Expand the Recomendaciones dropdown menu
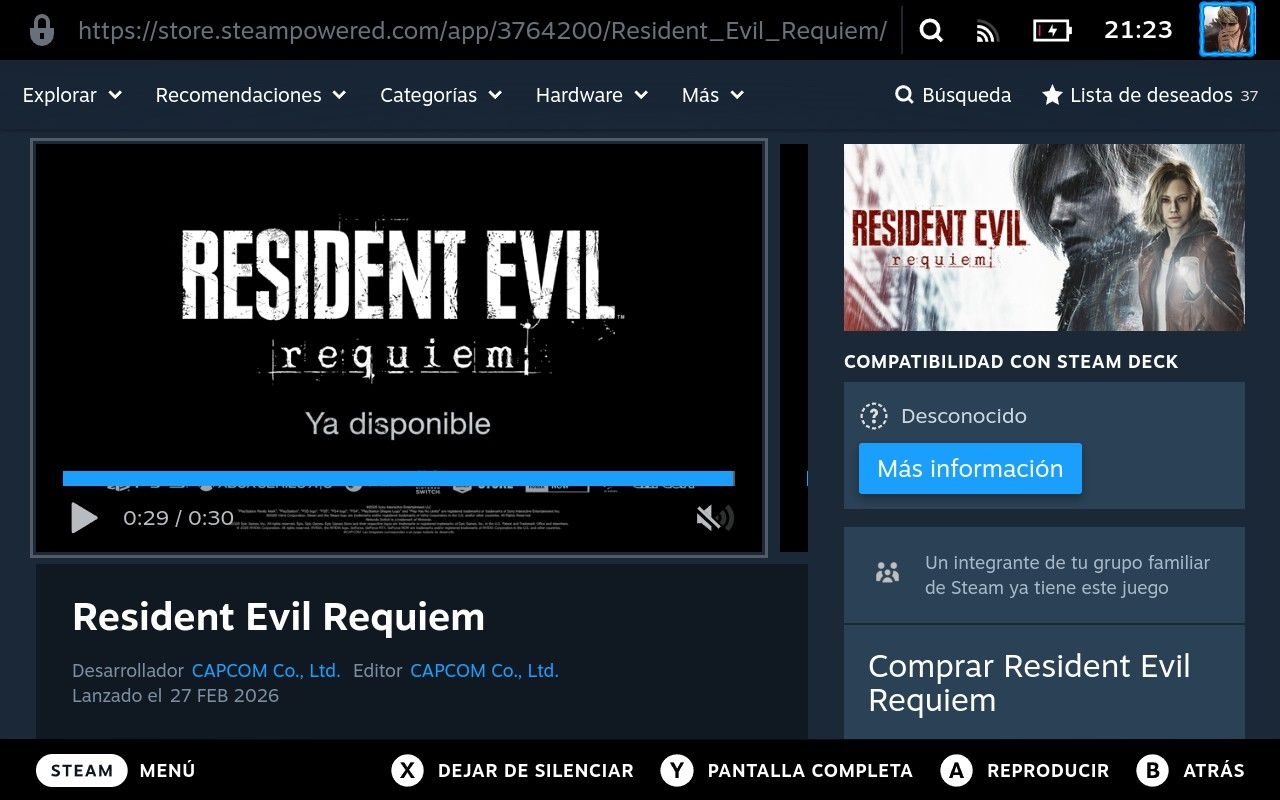The width and height of the screenshot is (1280, 800). pyautogui.click(x=250, y=95)
